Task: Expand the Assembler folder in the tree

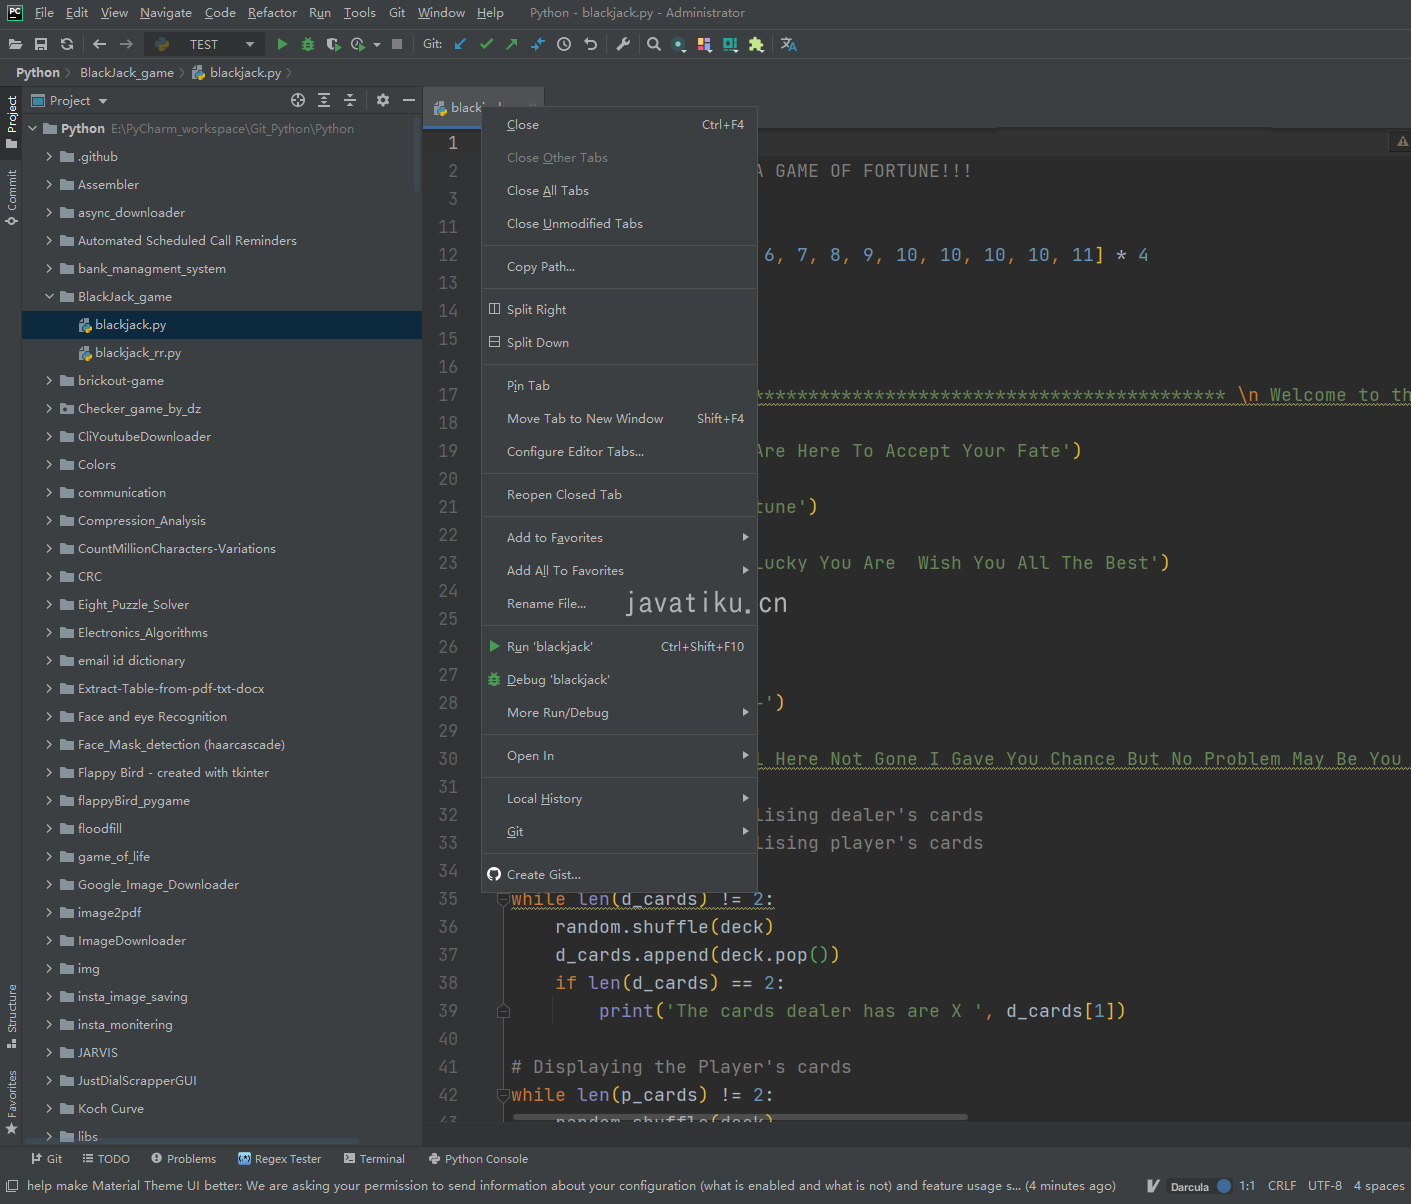Action: pyautogui.click(x=48, y=184)
